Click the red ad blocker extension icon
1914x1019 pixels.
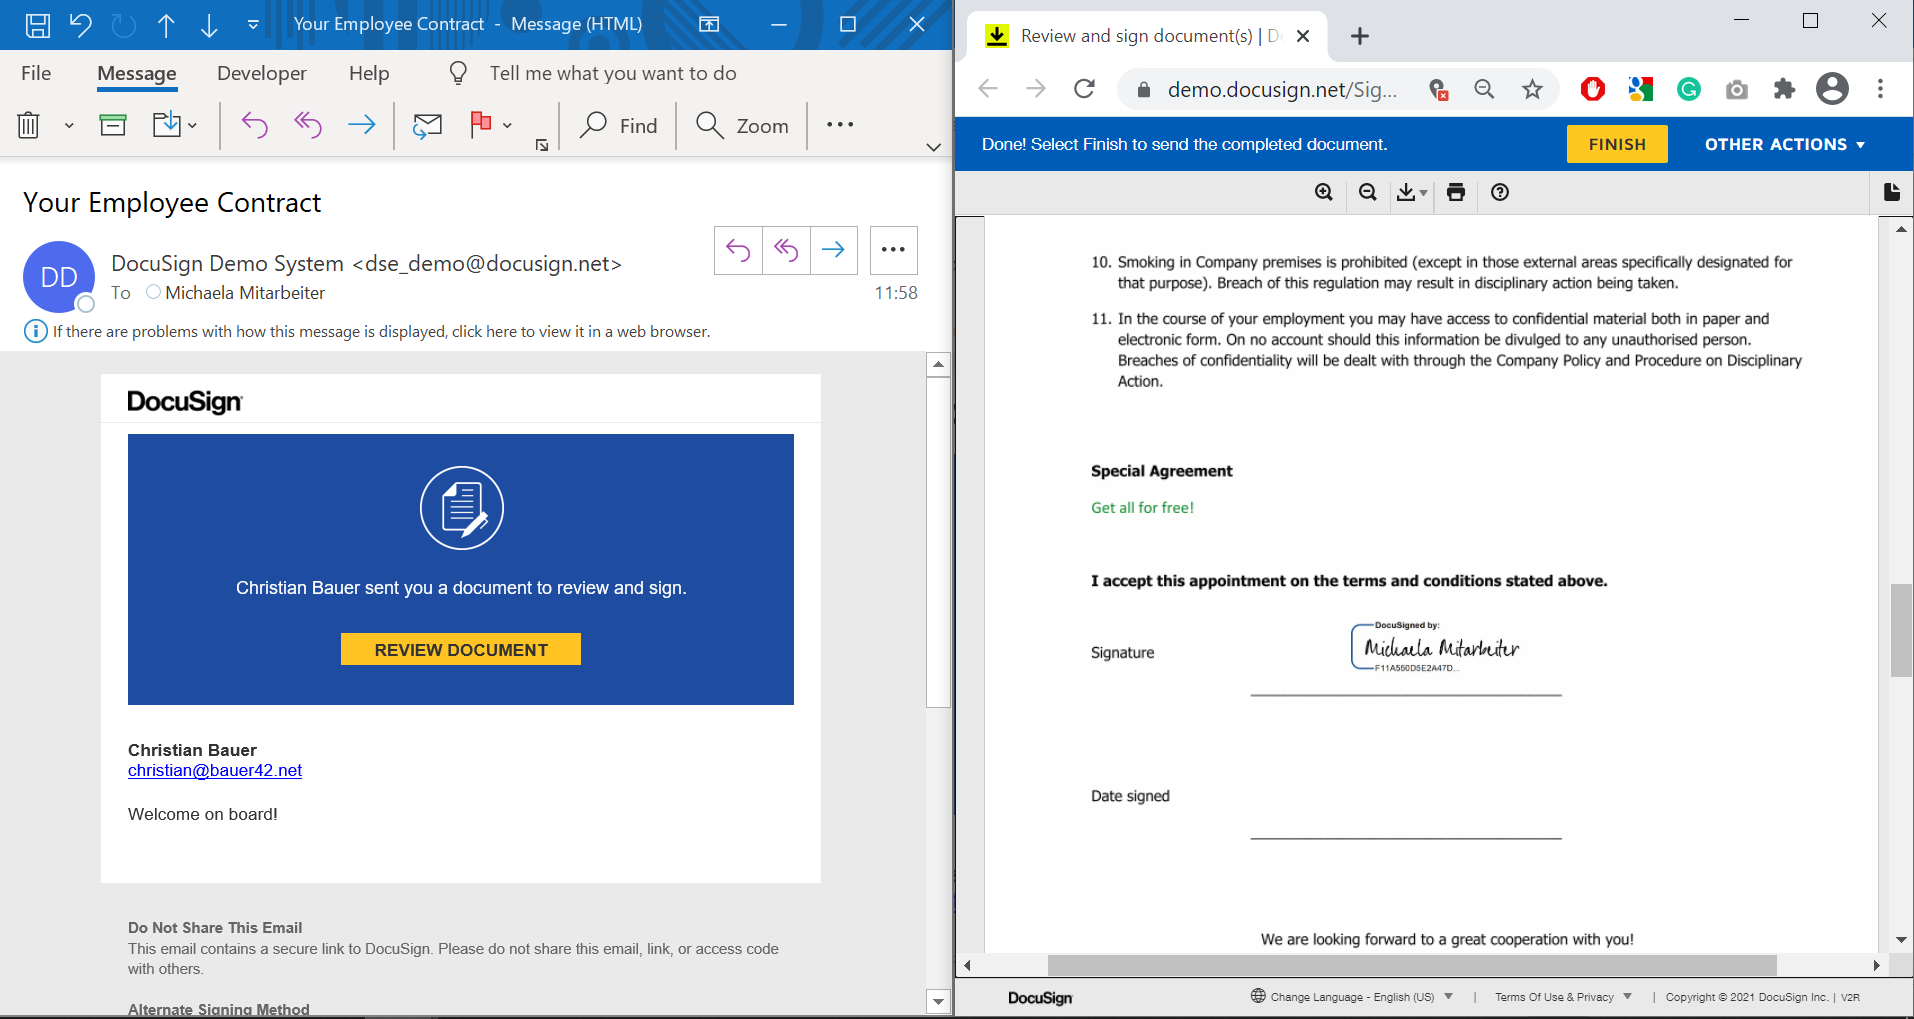coord(1593,89)
